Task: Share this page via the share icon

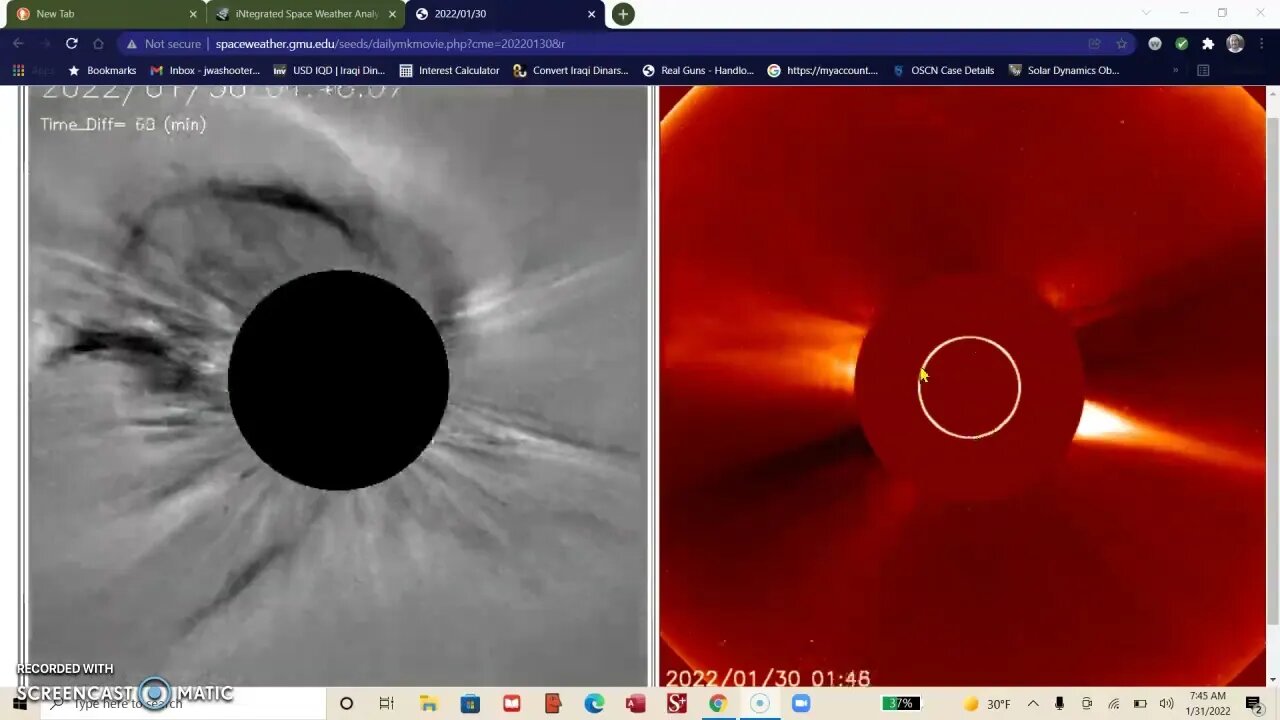Action: pyautogui.click(x=1094, y=44)
